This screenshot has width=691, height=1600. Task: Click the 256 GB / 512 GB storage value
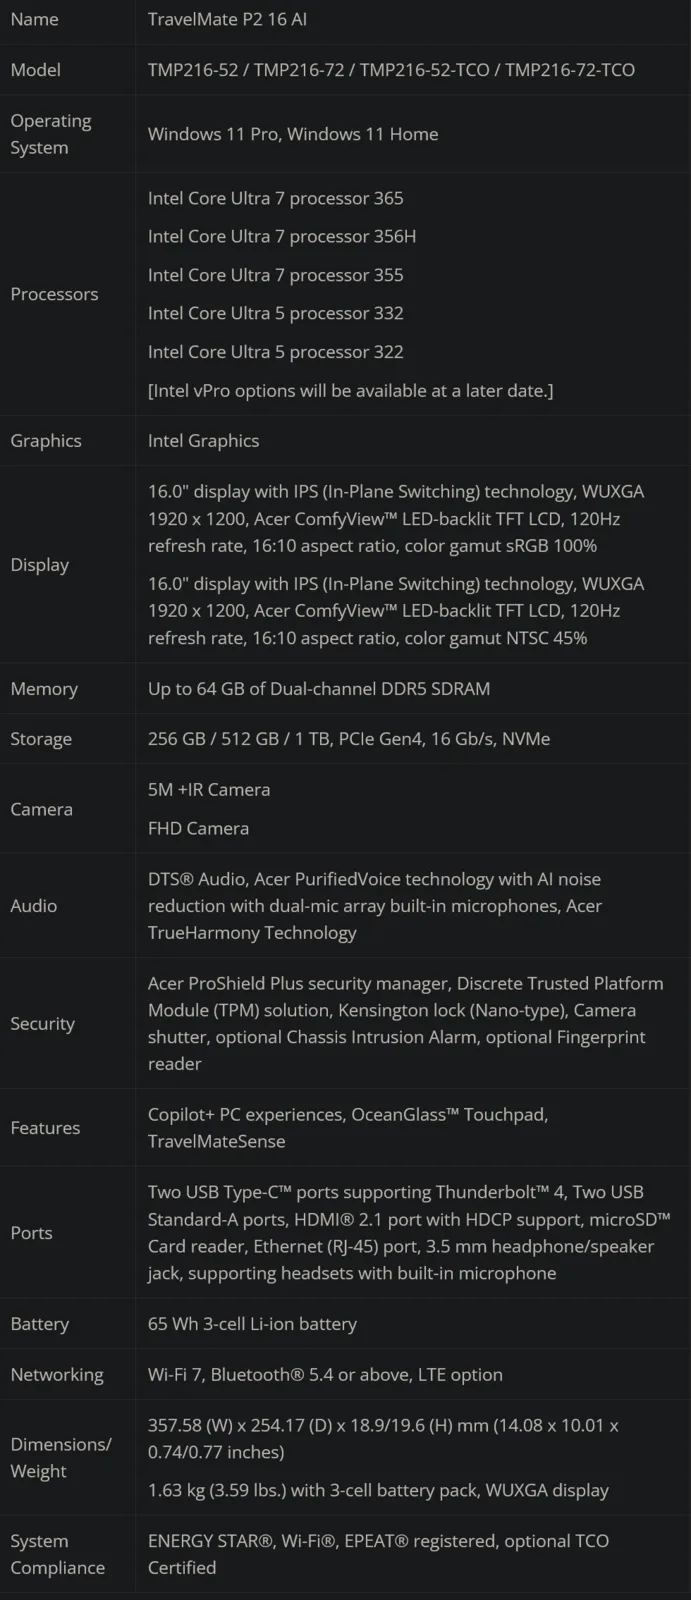coord(349,739)
